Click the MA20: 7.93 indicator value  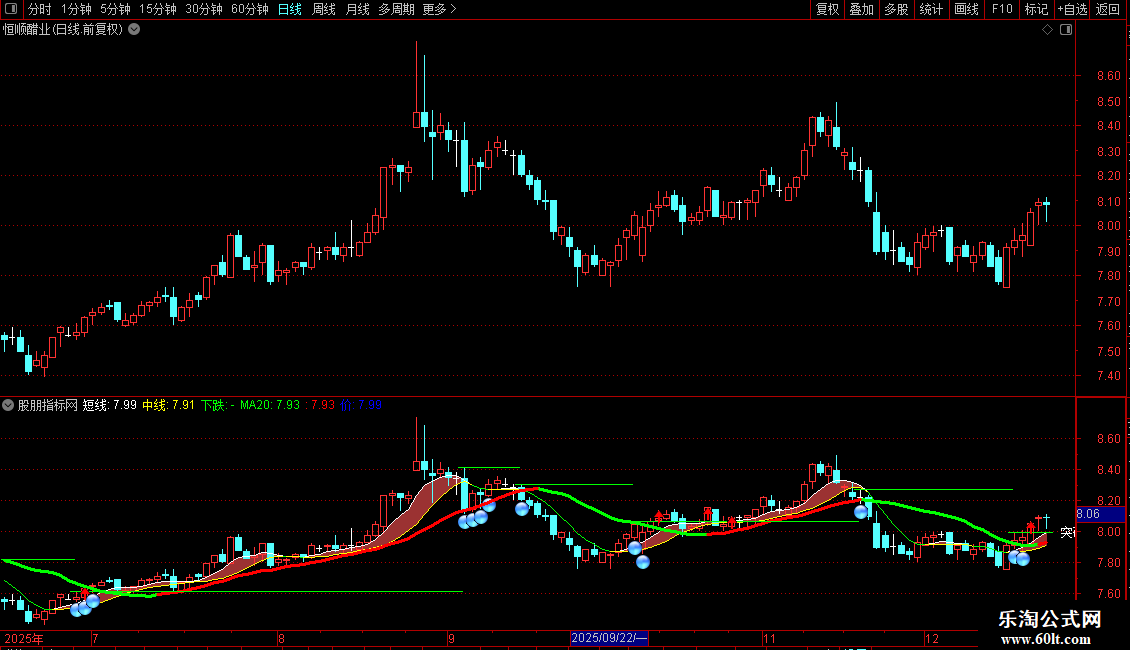tap(270, 405)
